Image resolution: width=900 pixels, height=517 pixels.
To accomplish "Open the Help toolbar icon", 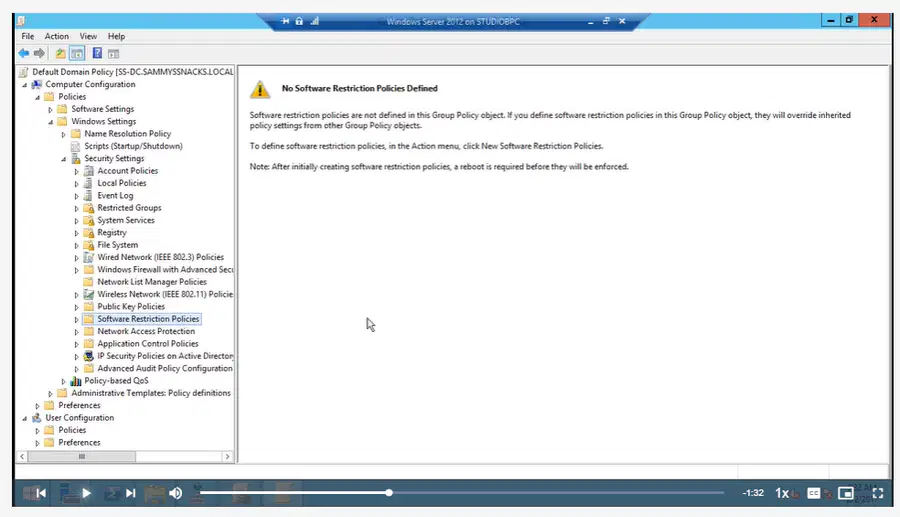I will coord(97,53).
